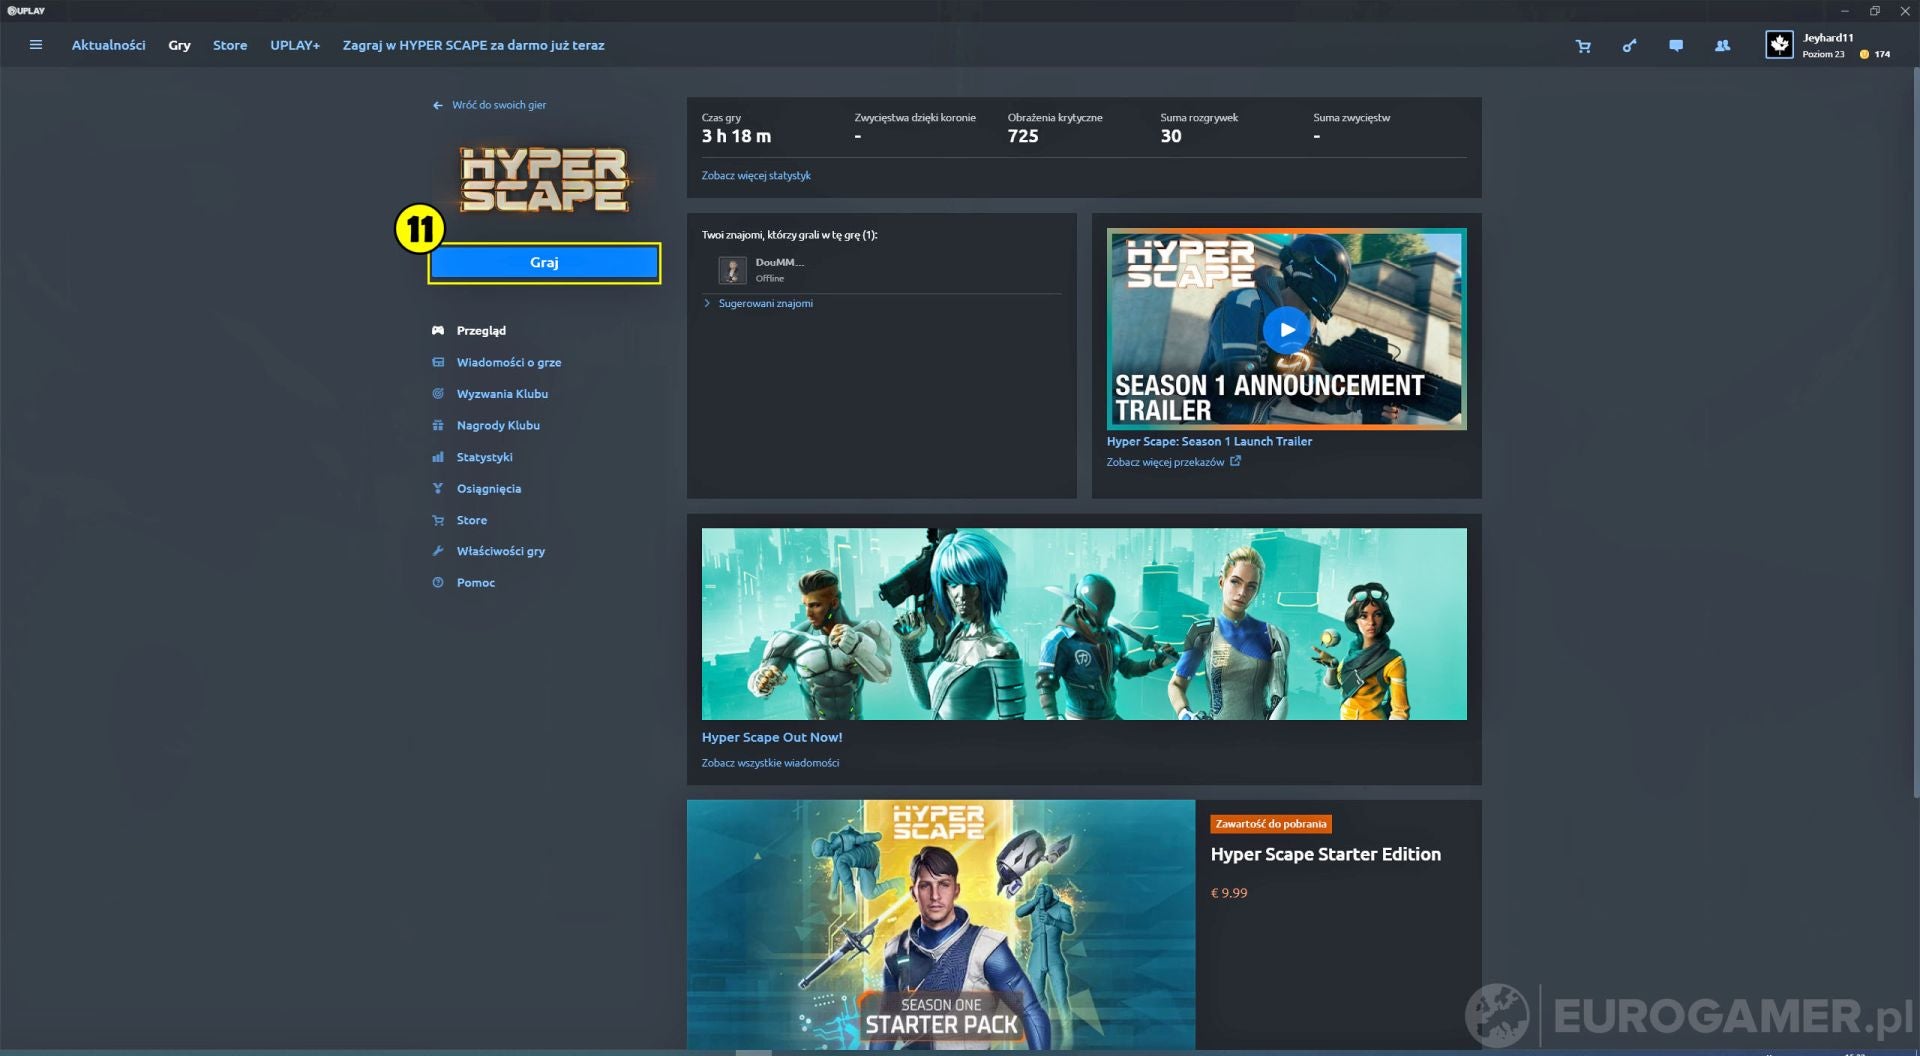Click the trophy icon beside Osiągnięcia

tap(438, 488)
